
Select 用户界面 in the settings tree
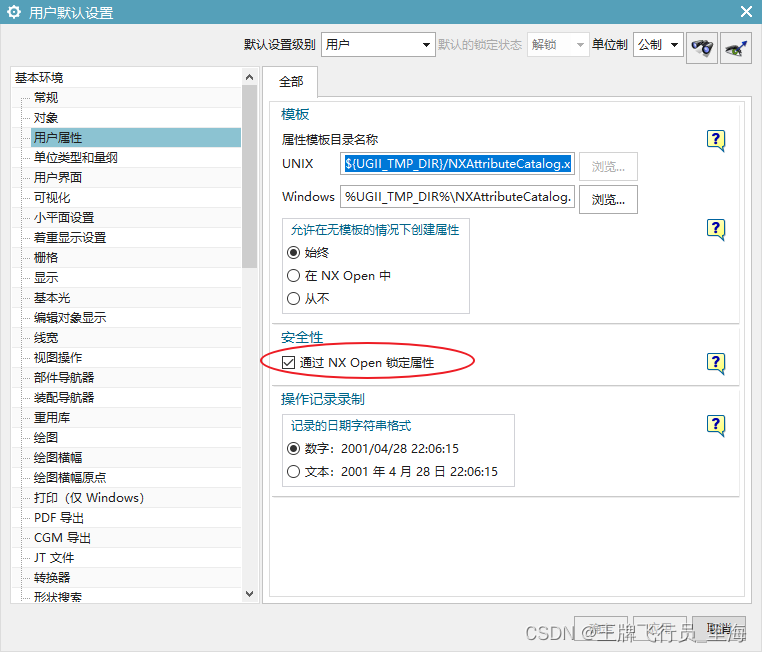pos(58,177)
